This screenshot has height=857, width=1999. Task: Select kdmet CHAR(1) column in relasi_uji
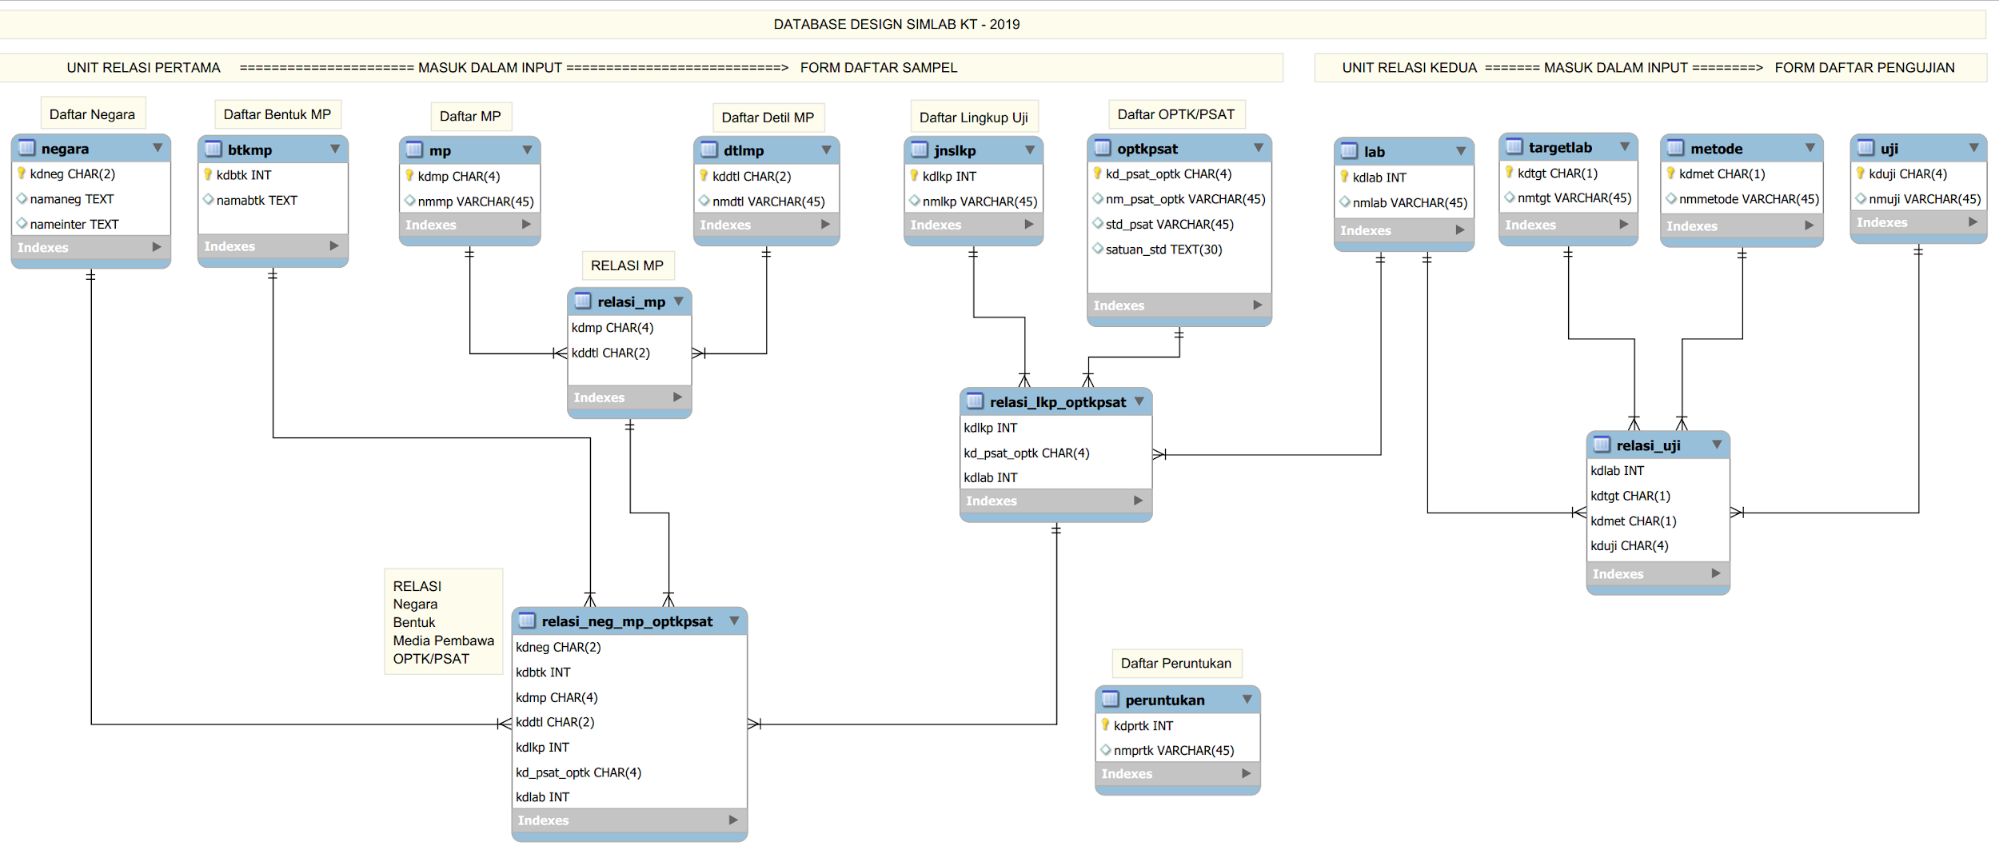[1633, 521]
